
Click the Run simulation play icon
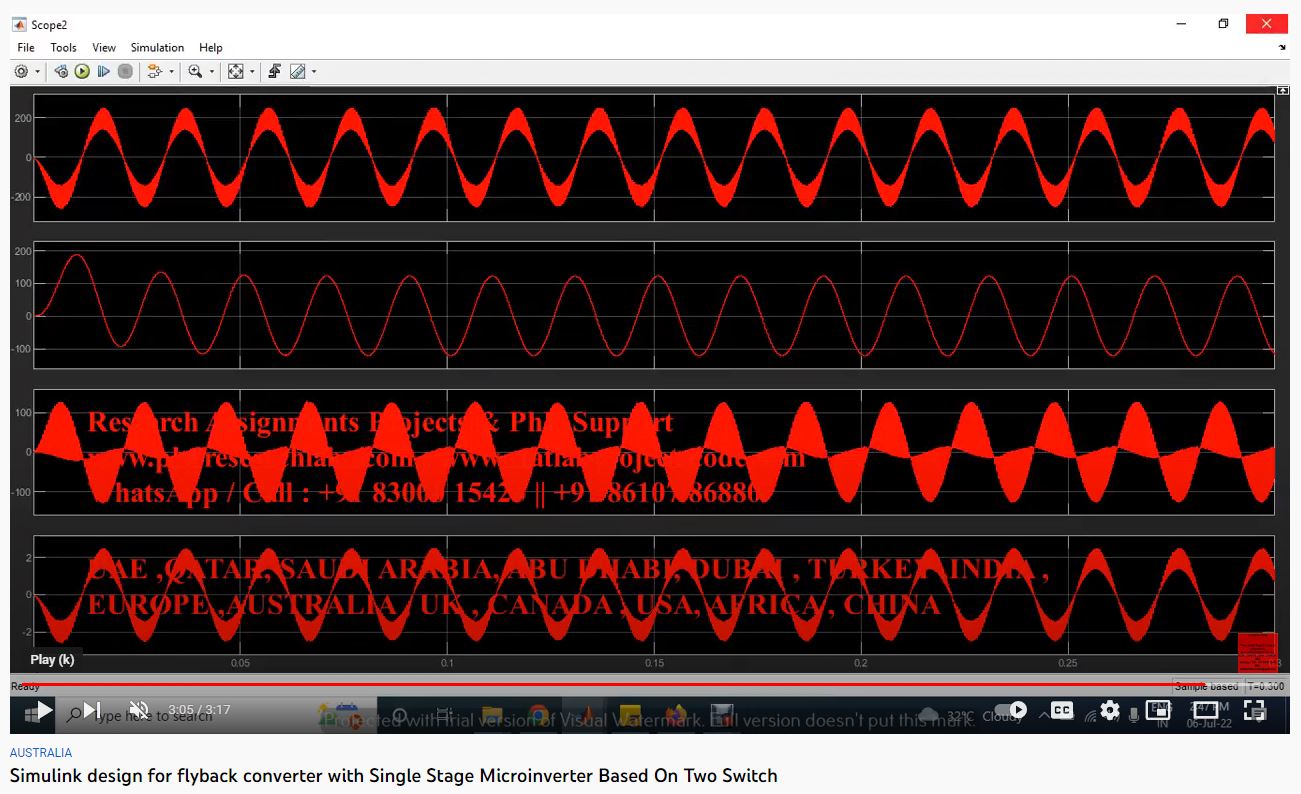pyautogui.click(x=82, y=72)
